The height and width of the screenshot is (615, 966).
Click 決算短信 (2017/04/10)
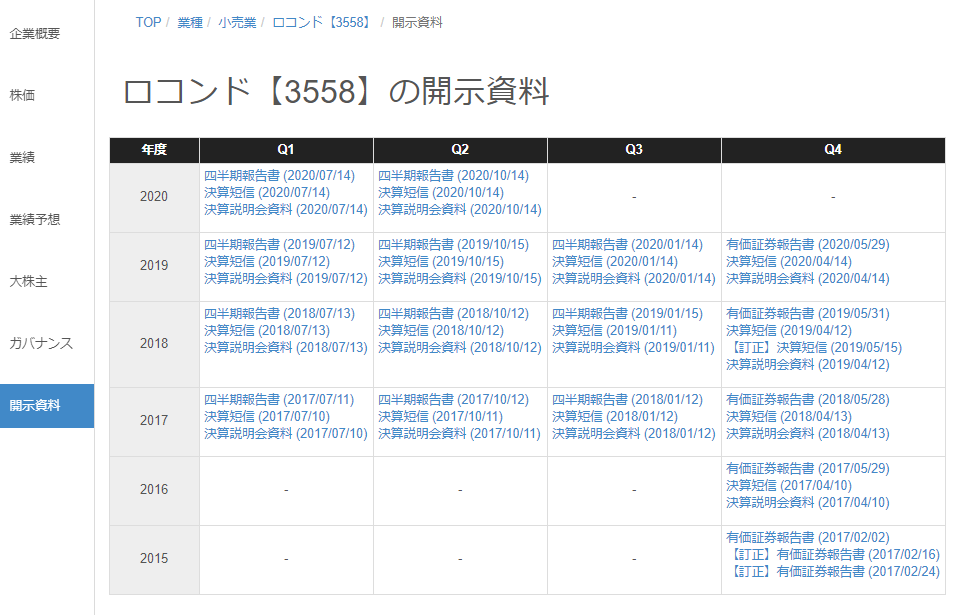point(789,486)
